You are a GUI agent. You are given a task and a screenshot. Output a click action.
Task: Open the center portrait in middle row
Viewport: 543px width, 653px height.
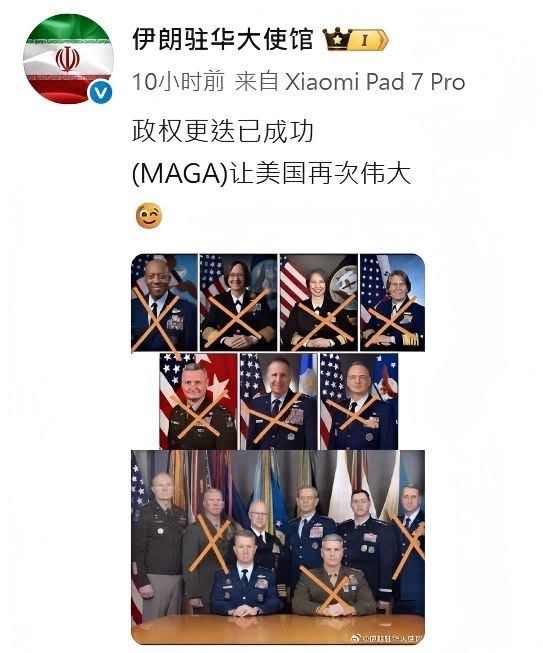click(279, 401)
